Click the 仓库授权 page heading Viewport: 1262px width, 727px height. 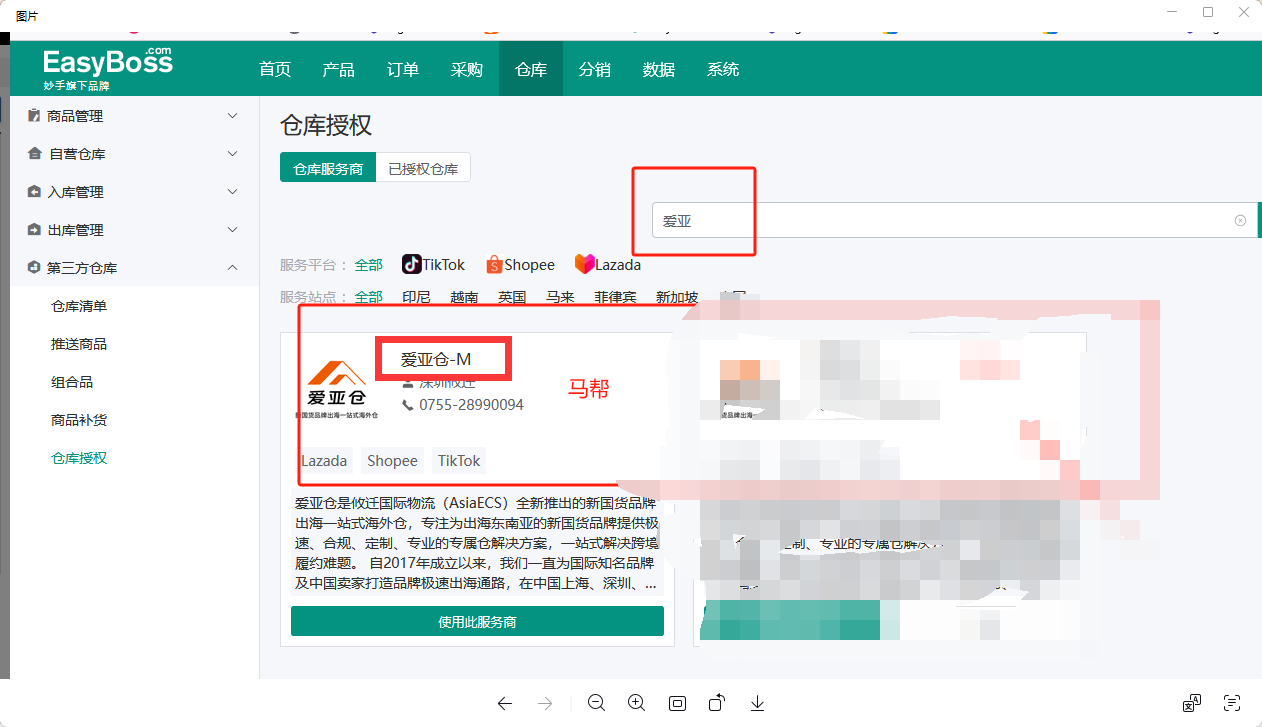(x=326, y=125)
